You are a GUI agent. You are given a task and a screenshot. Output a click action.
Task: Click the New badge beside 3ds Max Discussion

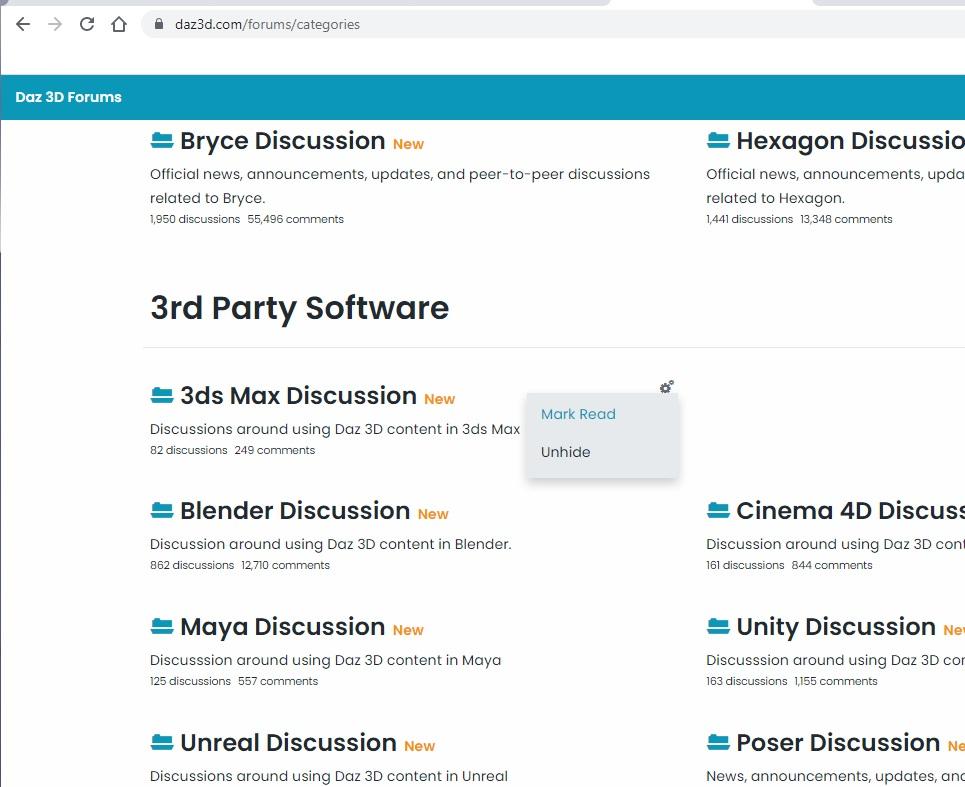[439, 399]
